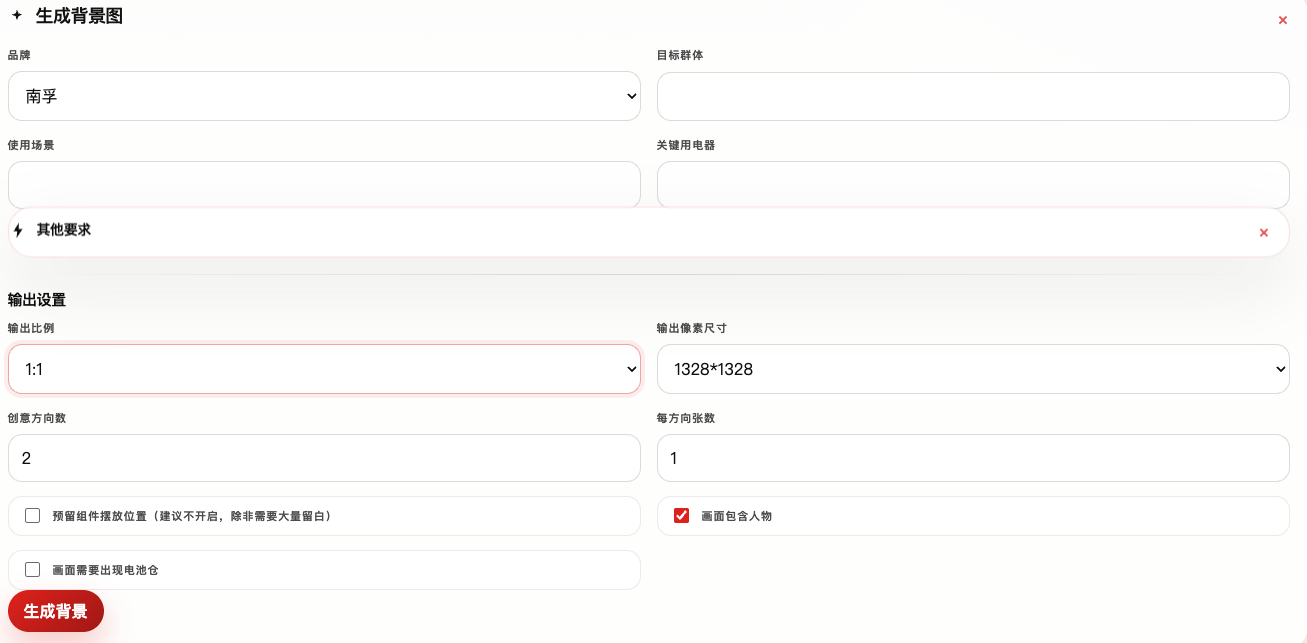Click the 生成背景 button
This screenshot has height=643, width=1307.
(x=56, y=611)
